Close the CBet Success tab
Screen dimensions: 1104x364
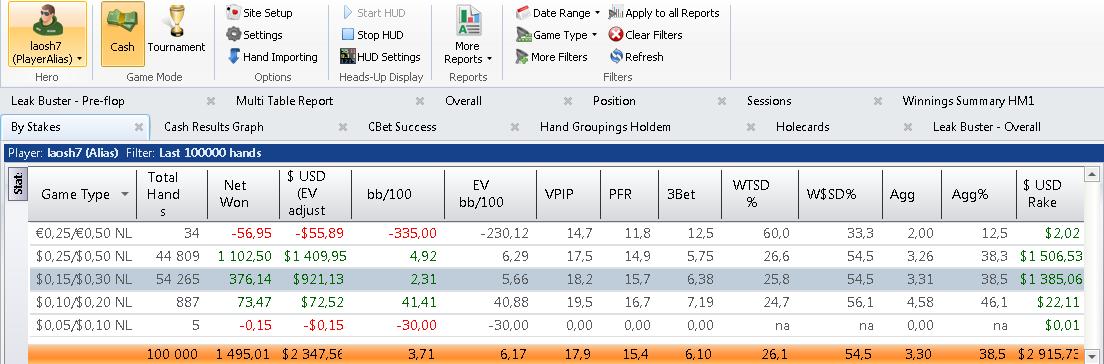pos(515,127)
